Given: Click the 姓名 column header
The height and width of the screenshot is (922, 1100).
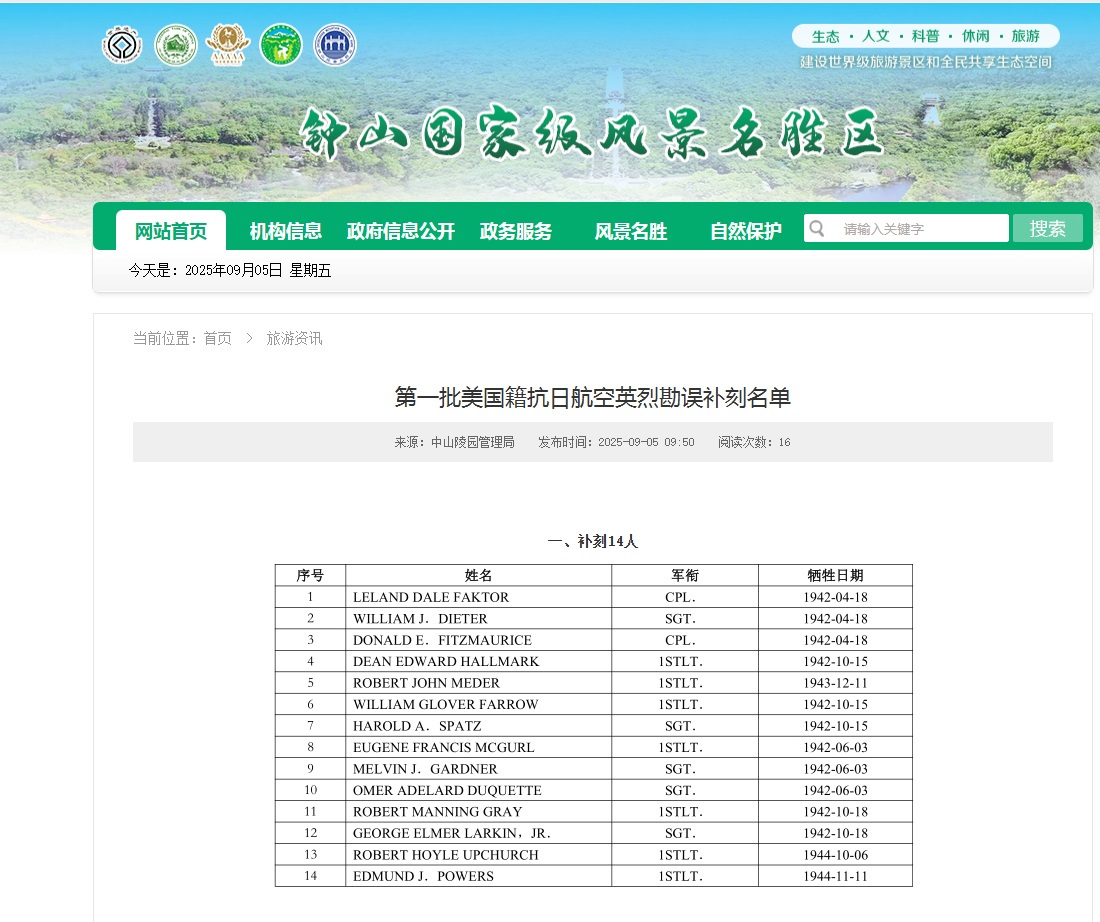Looking at the screenshot, I should pos(478,575).
